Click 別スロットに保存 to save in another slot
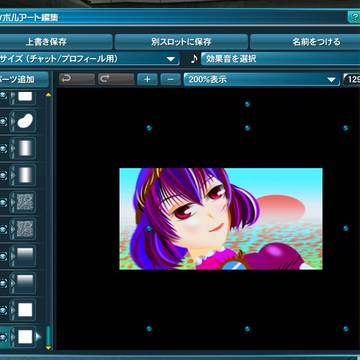The width and height of the screenshot is (360, 360). (181, 42)
